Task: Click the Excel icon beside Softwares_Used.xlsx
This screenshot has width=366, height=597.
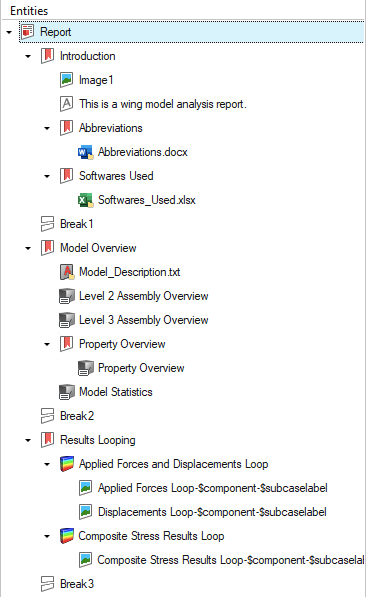Action: click(85, 200)
